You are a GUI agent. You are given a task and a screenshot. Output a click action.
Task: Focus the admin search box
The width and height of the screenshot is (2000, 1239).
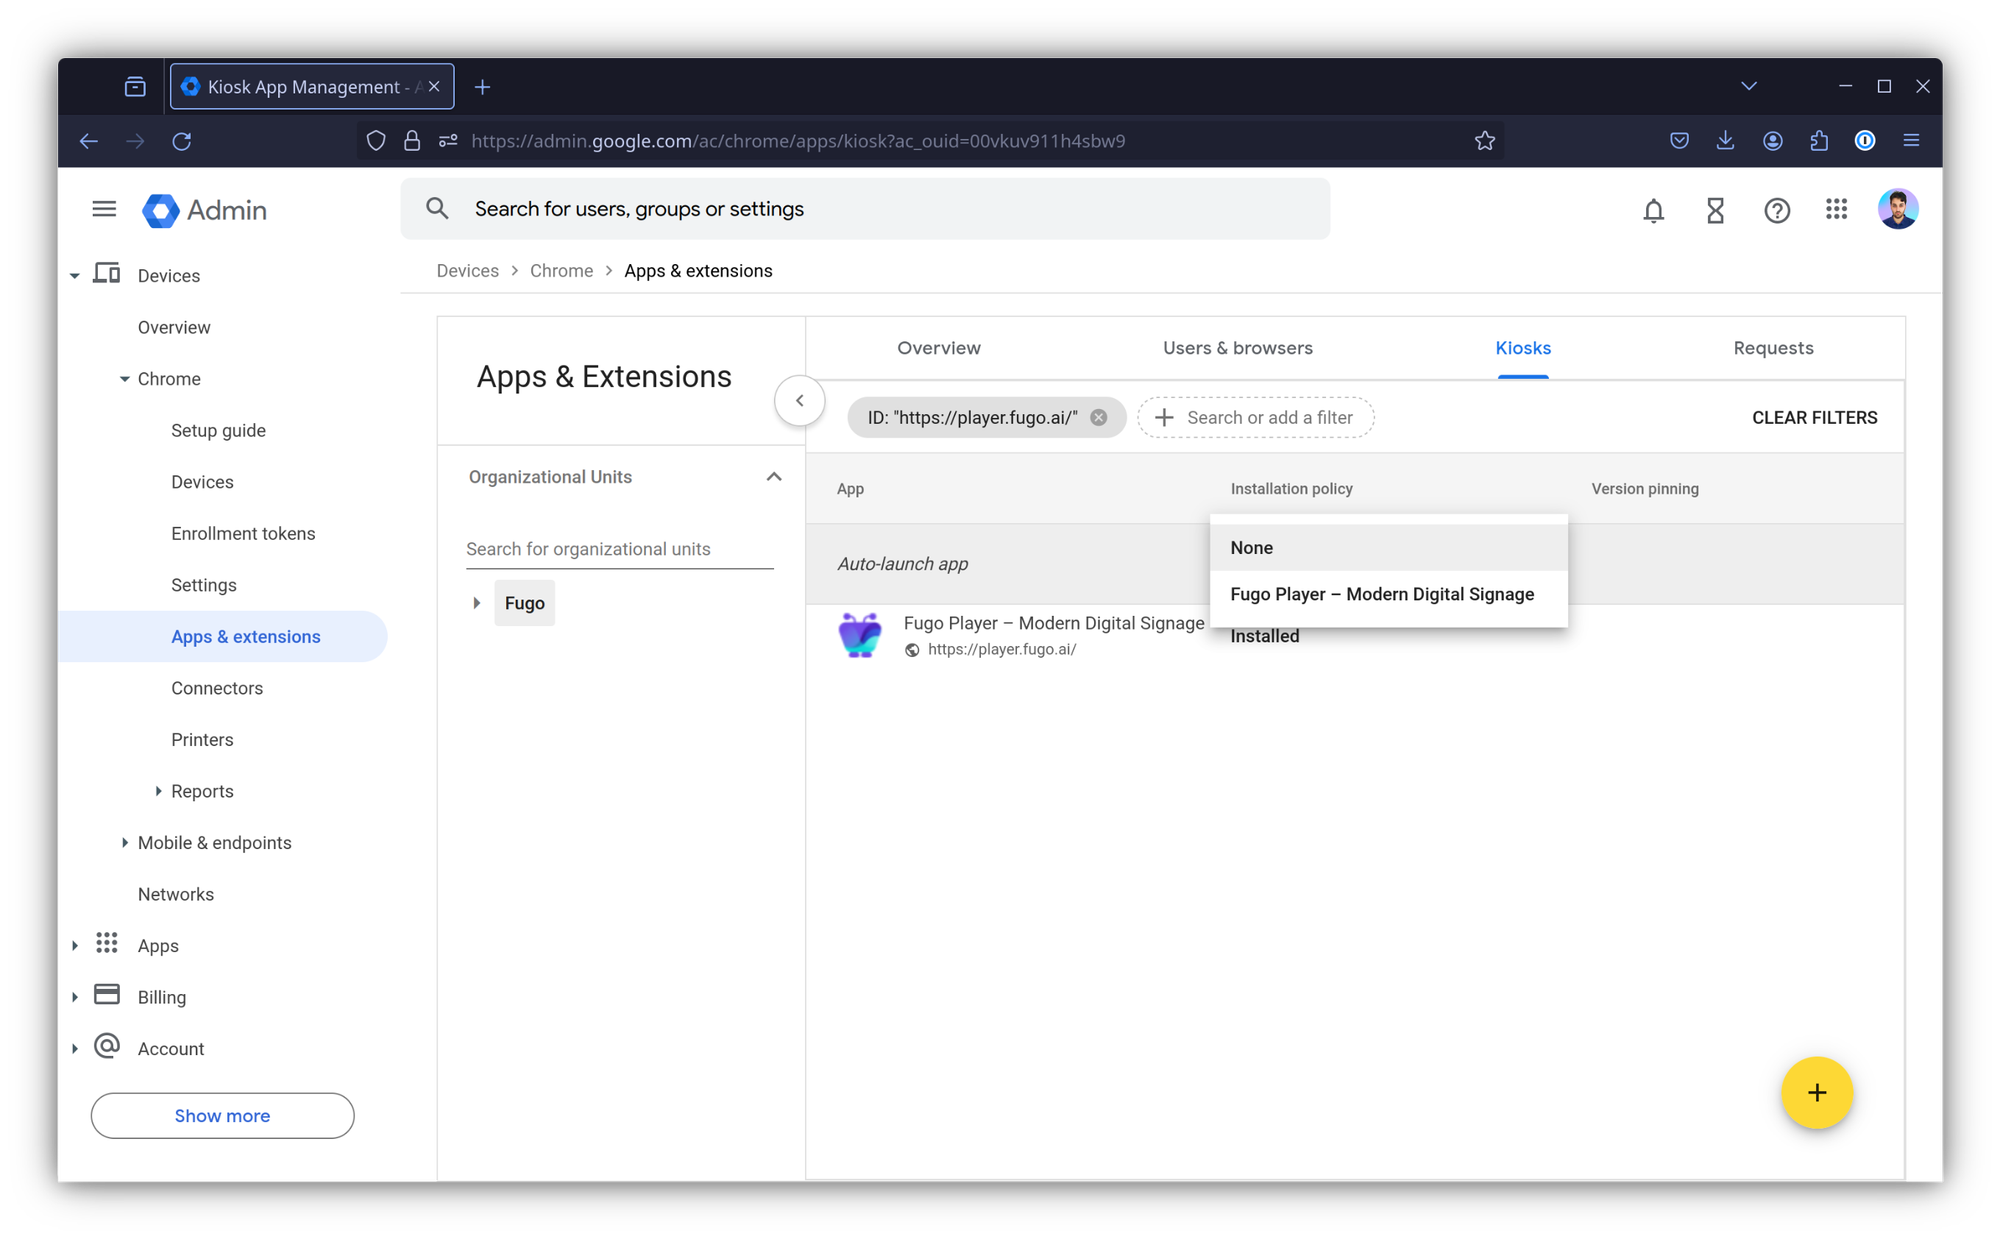click(x=865, y=208)
